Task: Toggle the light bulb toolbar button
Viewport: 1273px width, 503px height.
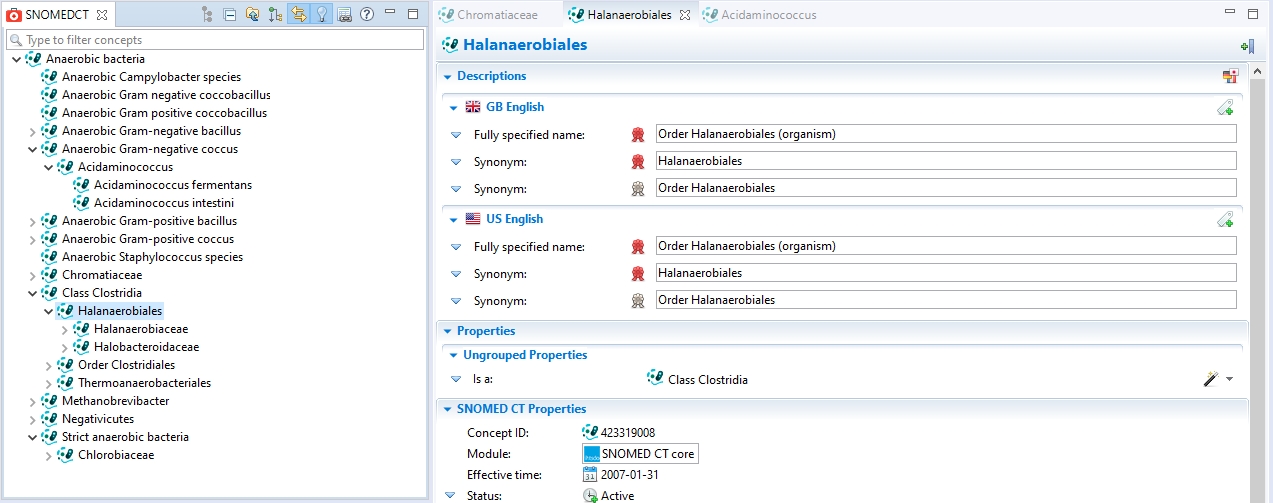Action: pos(322,15)
